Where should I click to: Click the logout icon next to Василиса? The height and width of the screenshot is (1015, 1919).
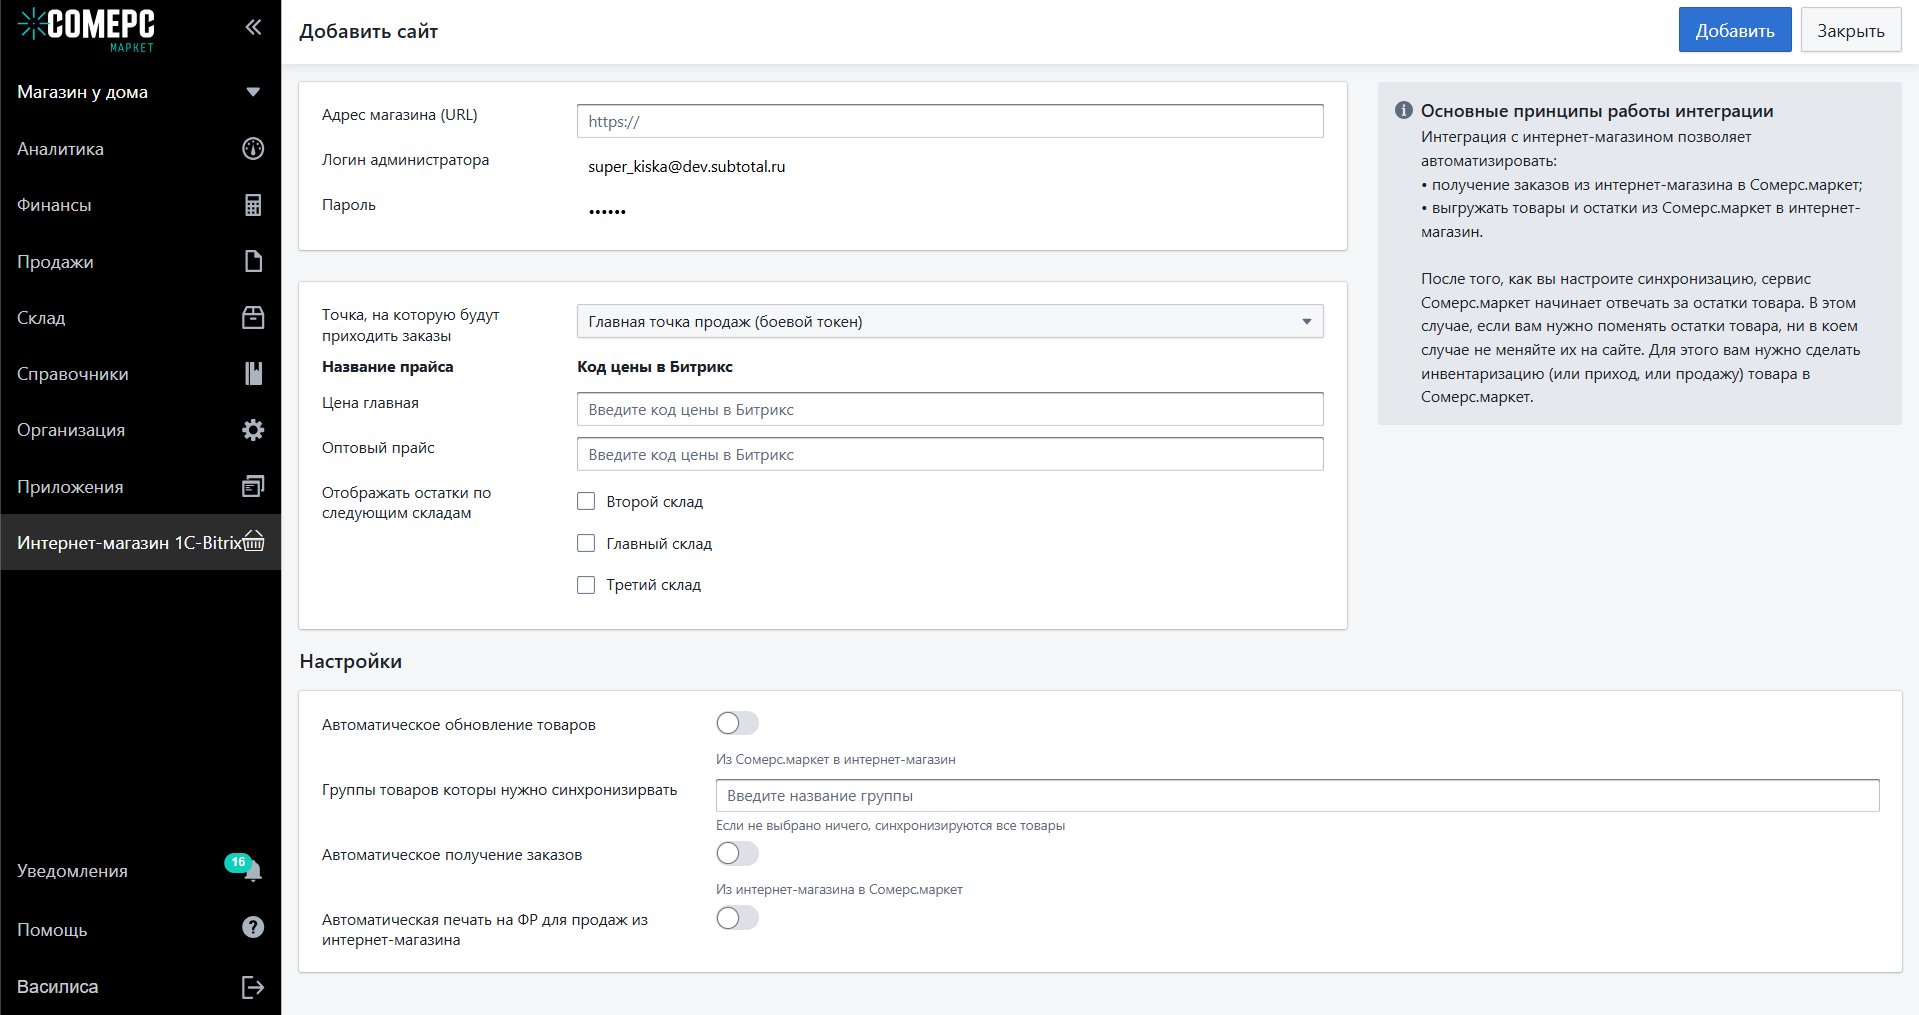253,987
